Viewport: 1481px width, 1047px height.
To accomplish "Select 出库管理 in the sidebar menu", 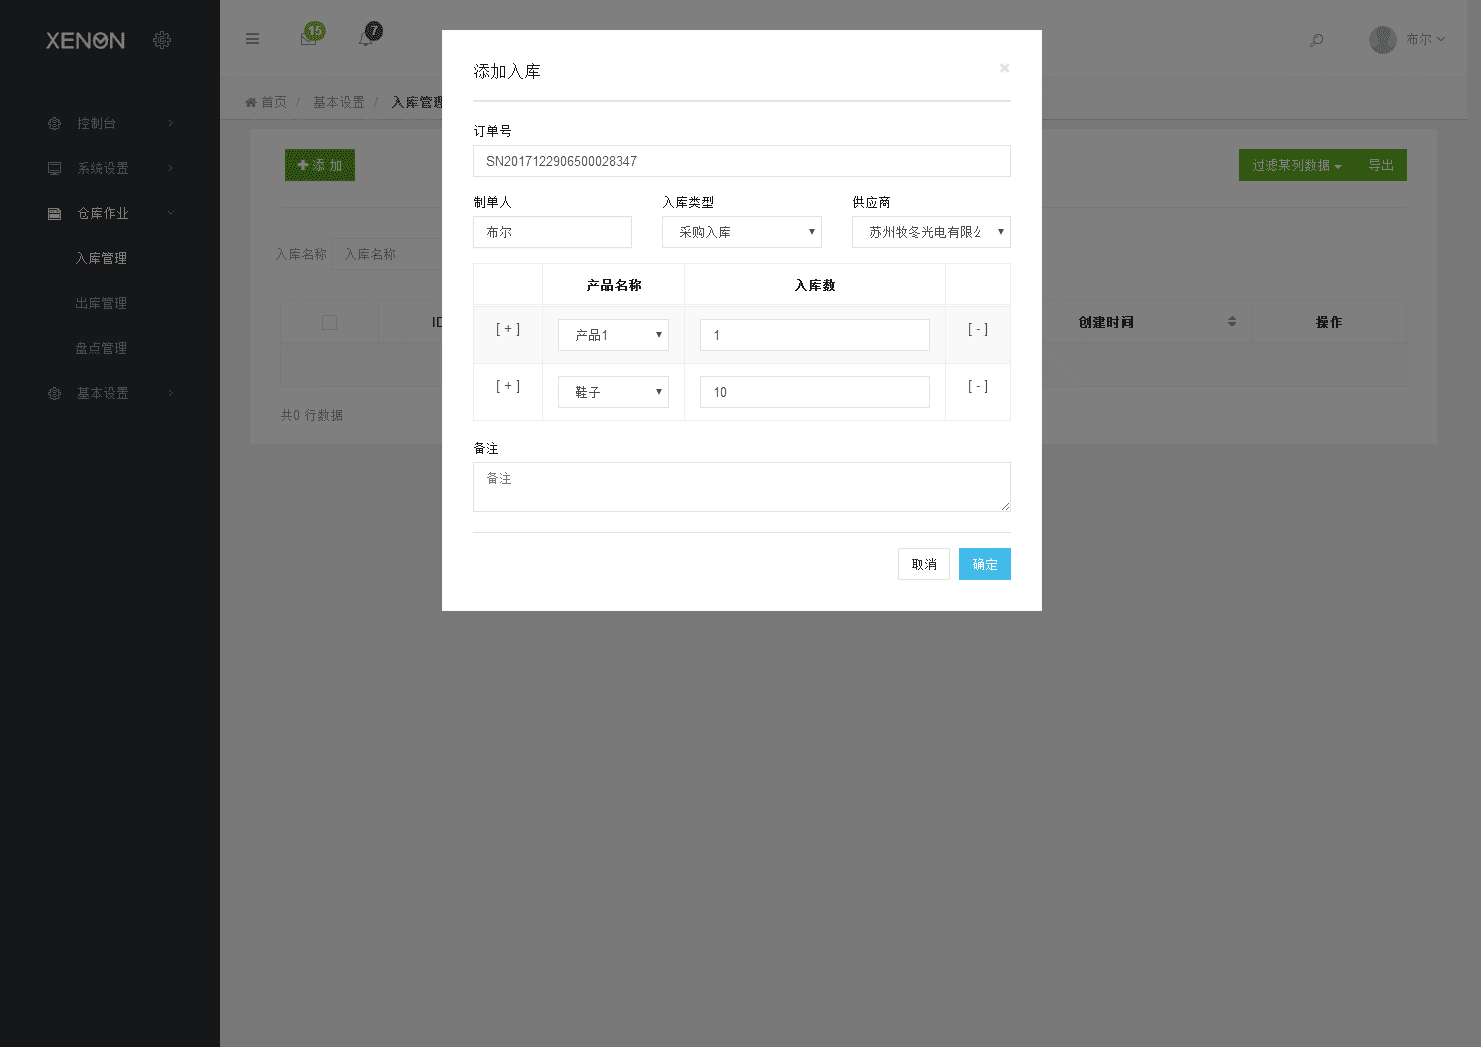I will pyautogui.click(x=101, y=302).
